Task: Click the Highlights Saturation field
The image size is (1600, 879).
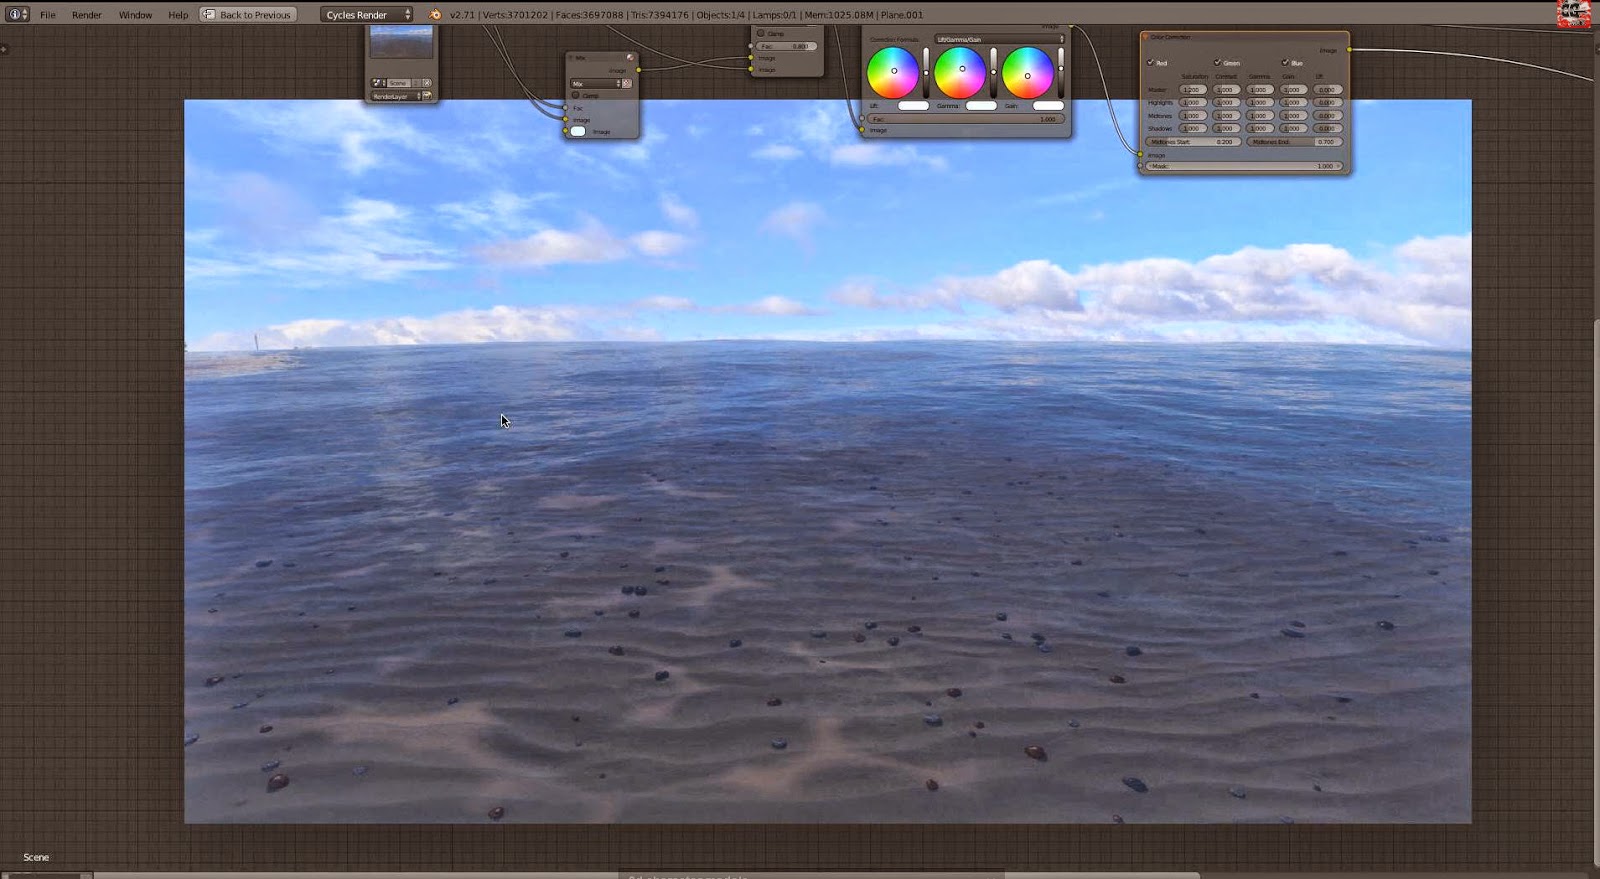Action: 1193,102
